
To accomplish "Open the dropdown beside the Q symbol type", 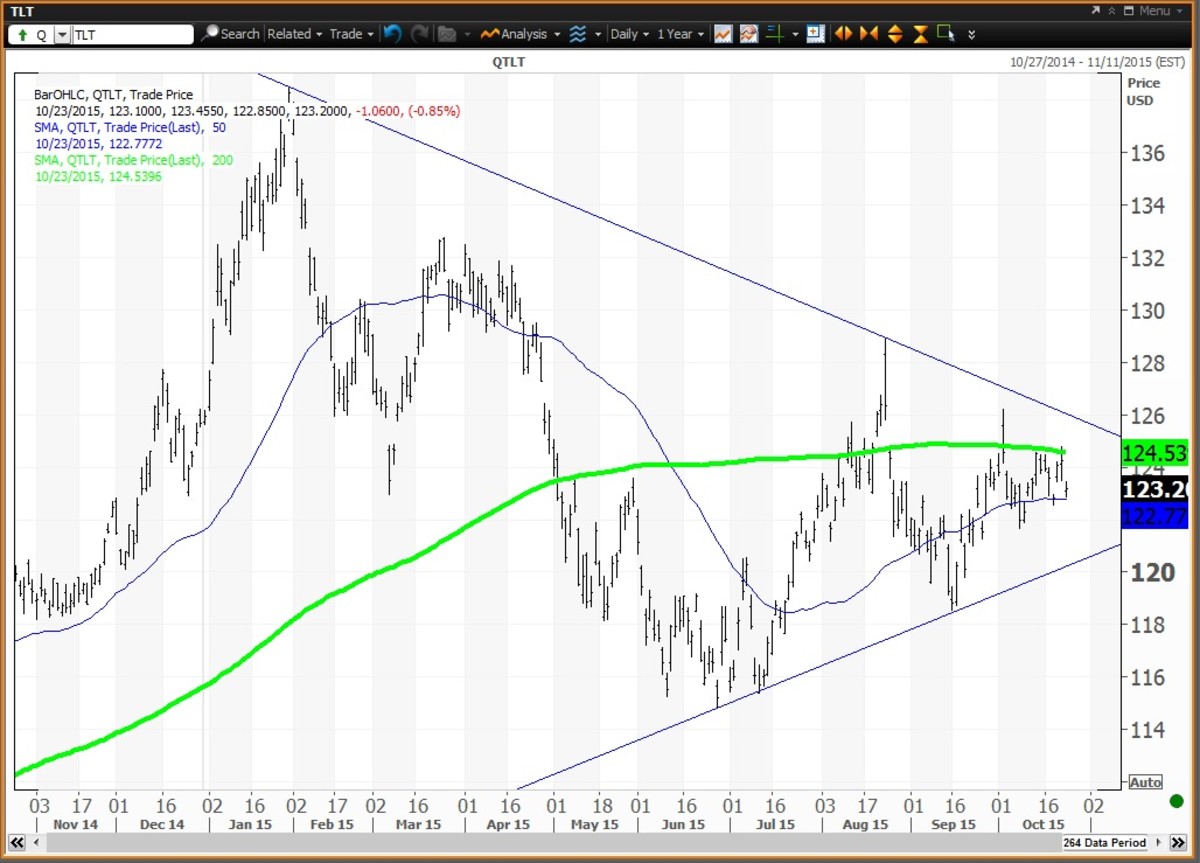I will click(x=61, y=34).
